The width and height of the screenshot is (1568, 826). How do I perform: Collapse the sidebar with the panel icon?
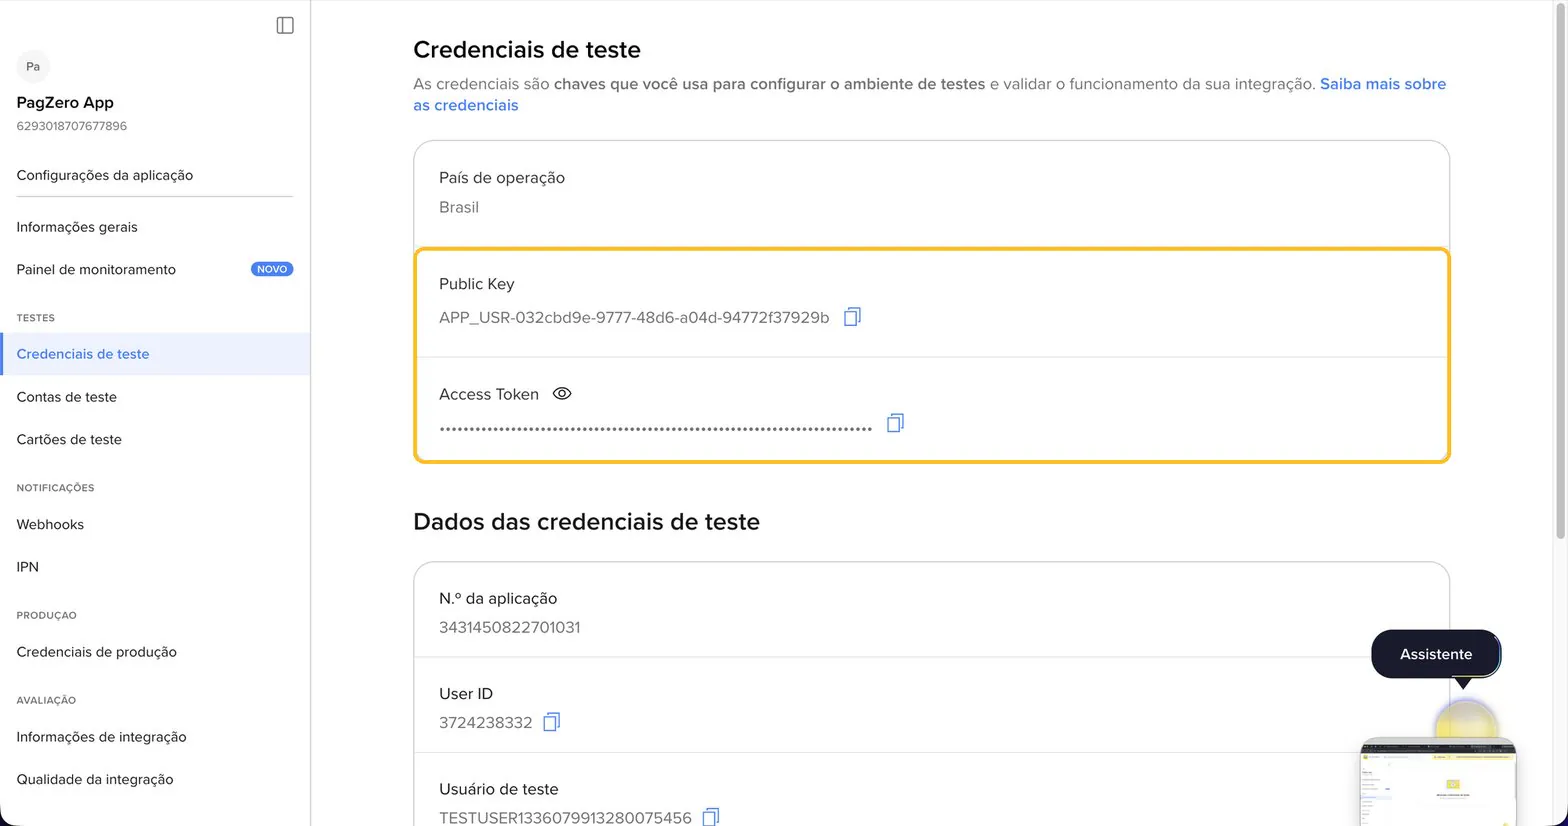coord(285,25)
